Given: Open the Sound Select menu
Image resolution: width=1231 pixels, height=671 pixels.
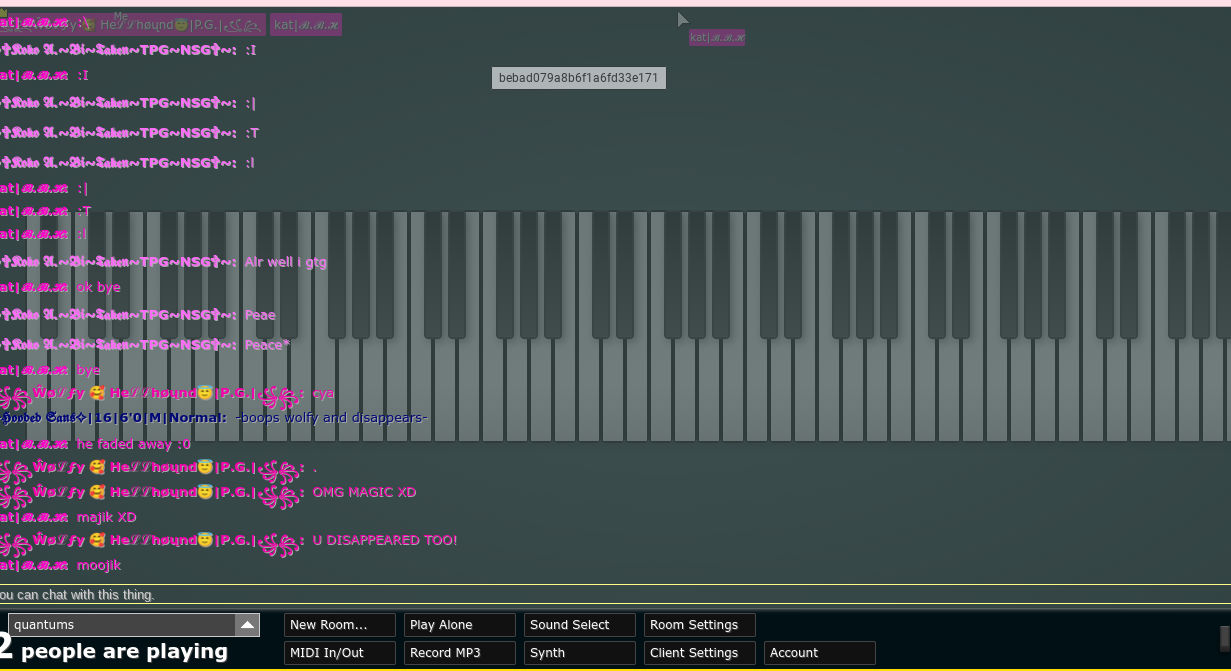Looking at the screenshot, I should (x=580, y=625).
